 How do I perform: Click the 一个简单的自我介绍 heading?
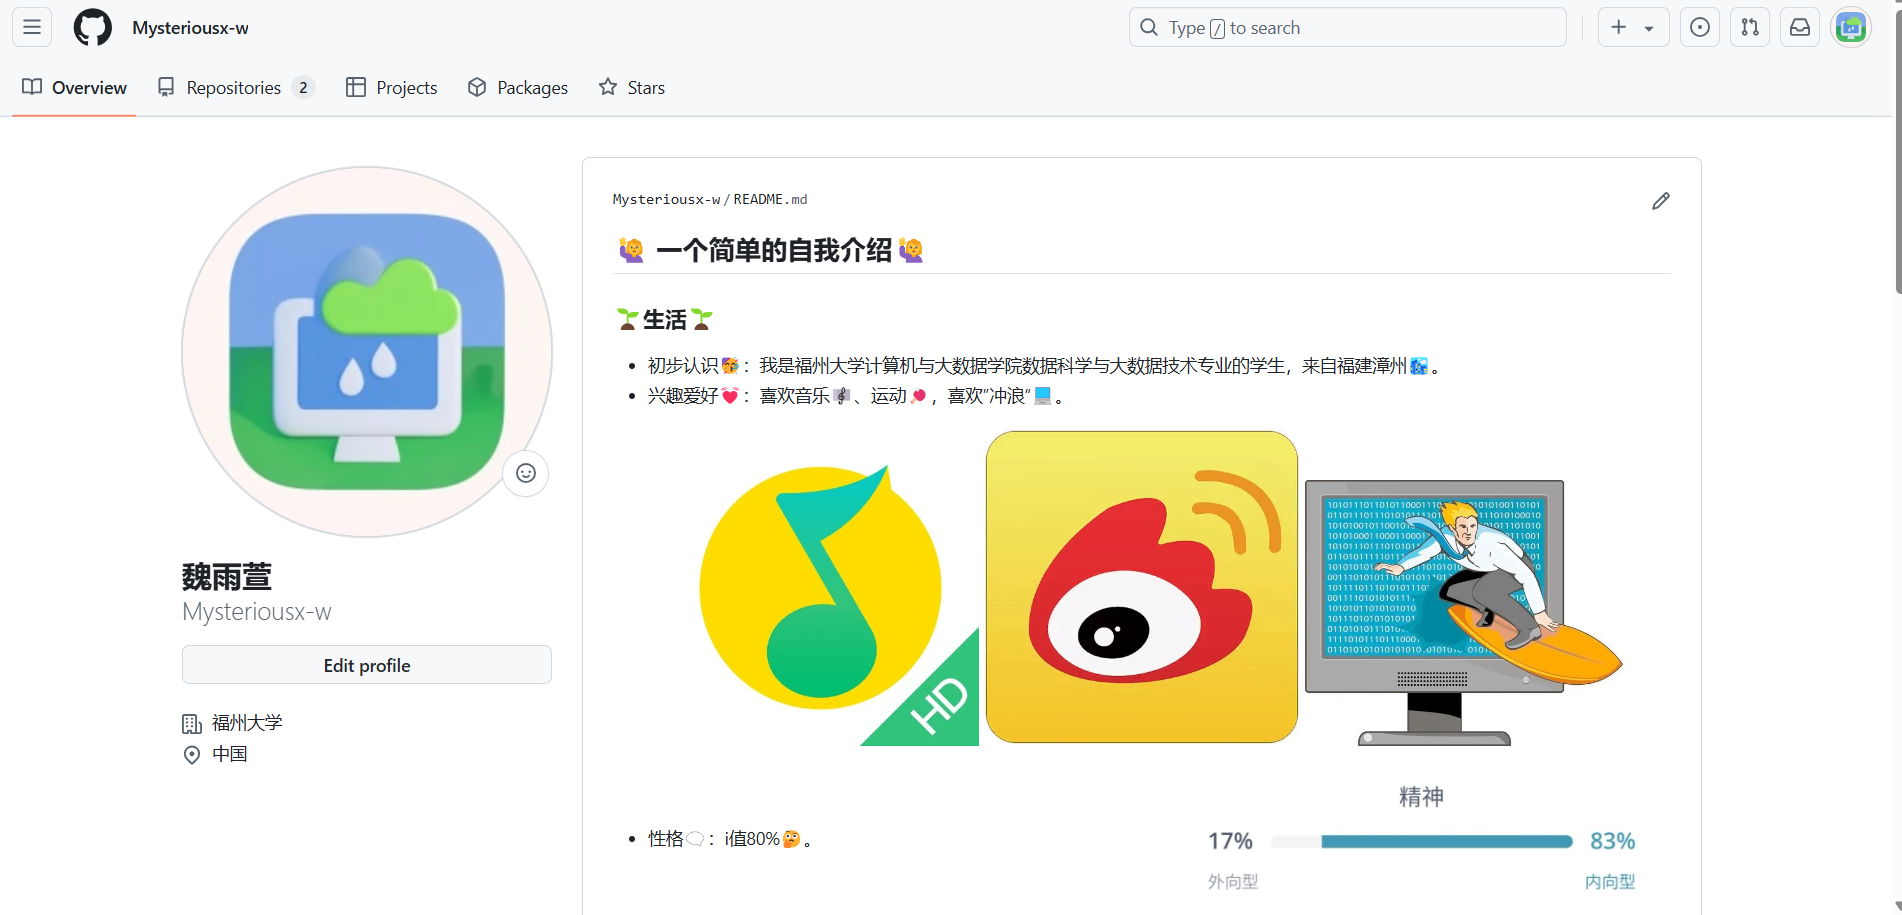[x=774, y=250]
